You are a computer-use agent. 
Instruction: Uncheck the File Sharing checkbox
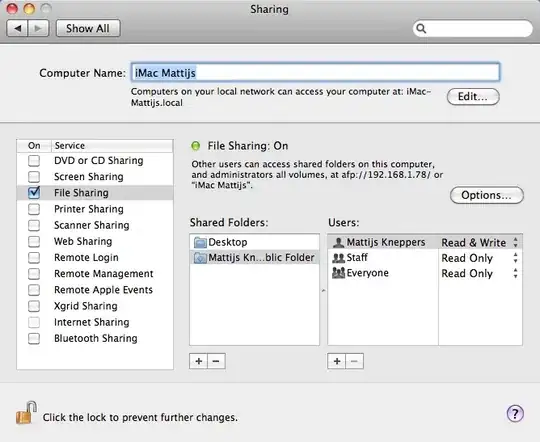[x=34, y=192]
